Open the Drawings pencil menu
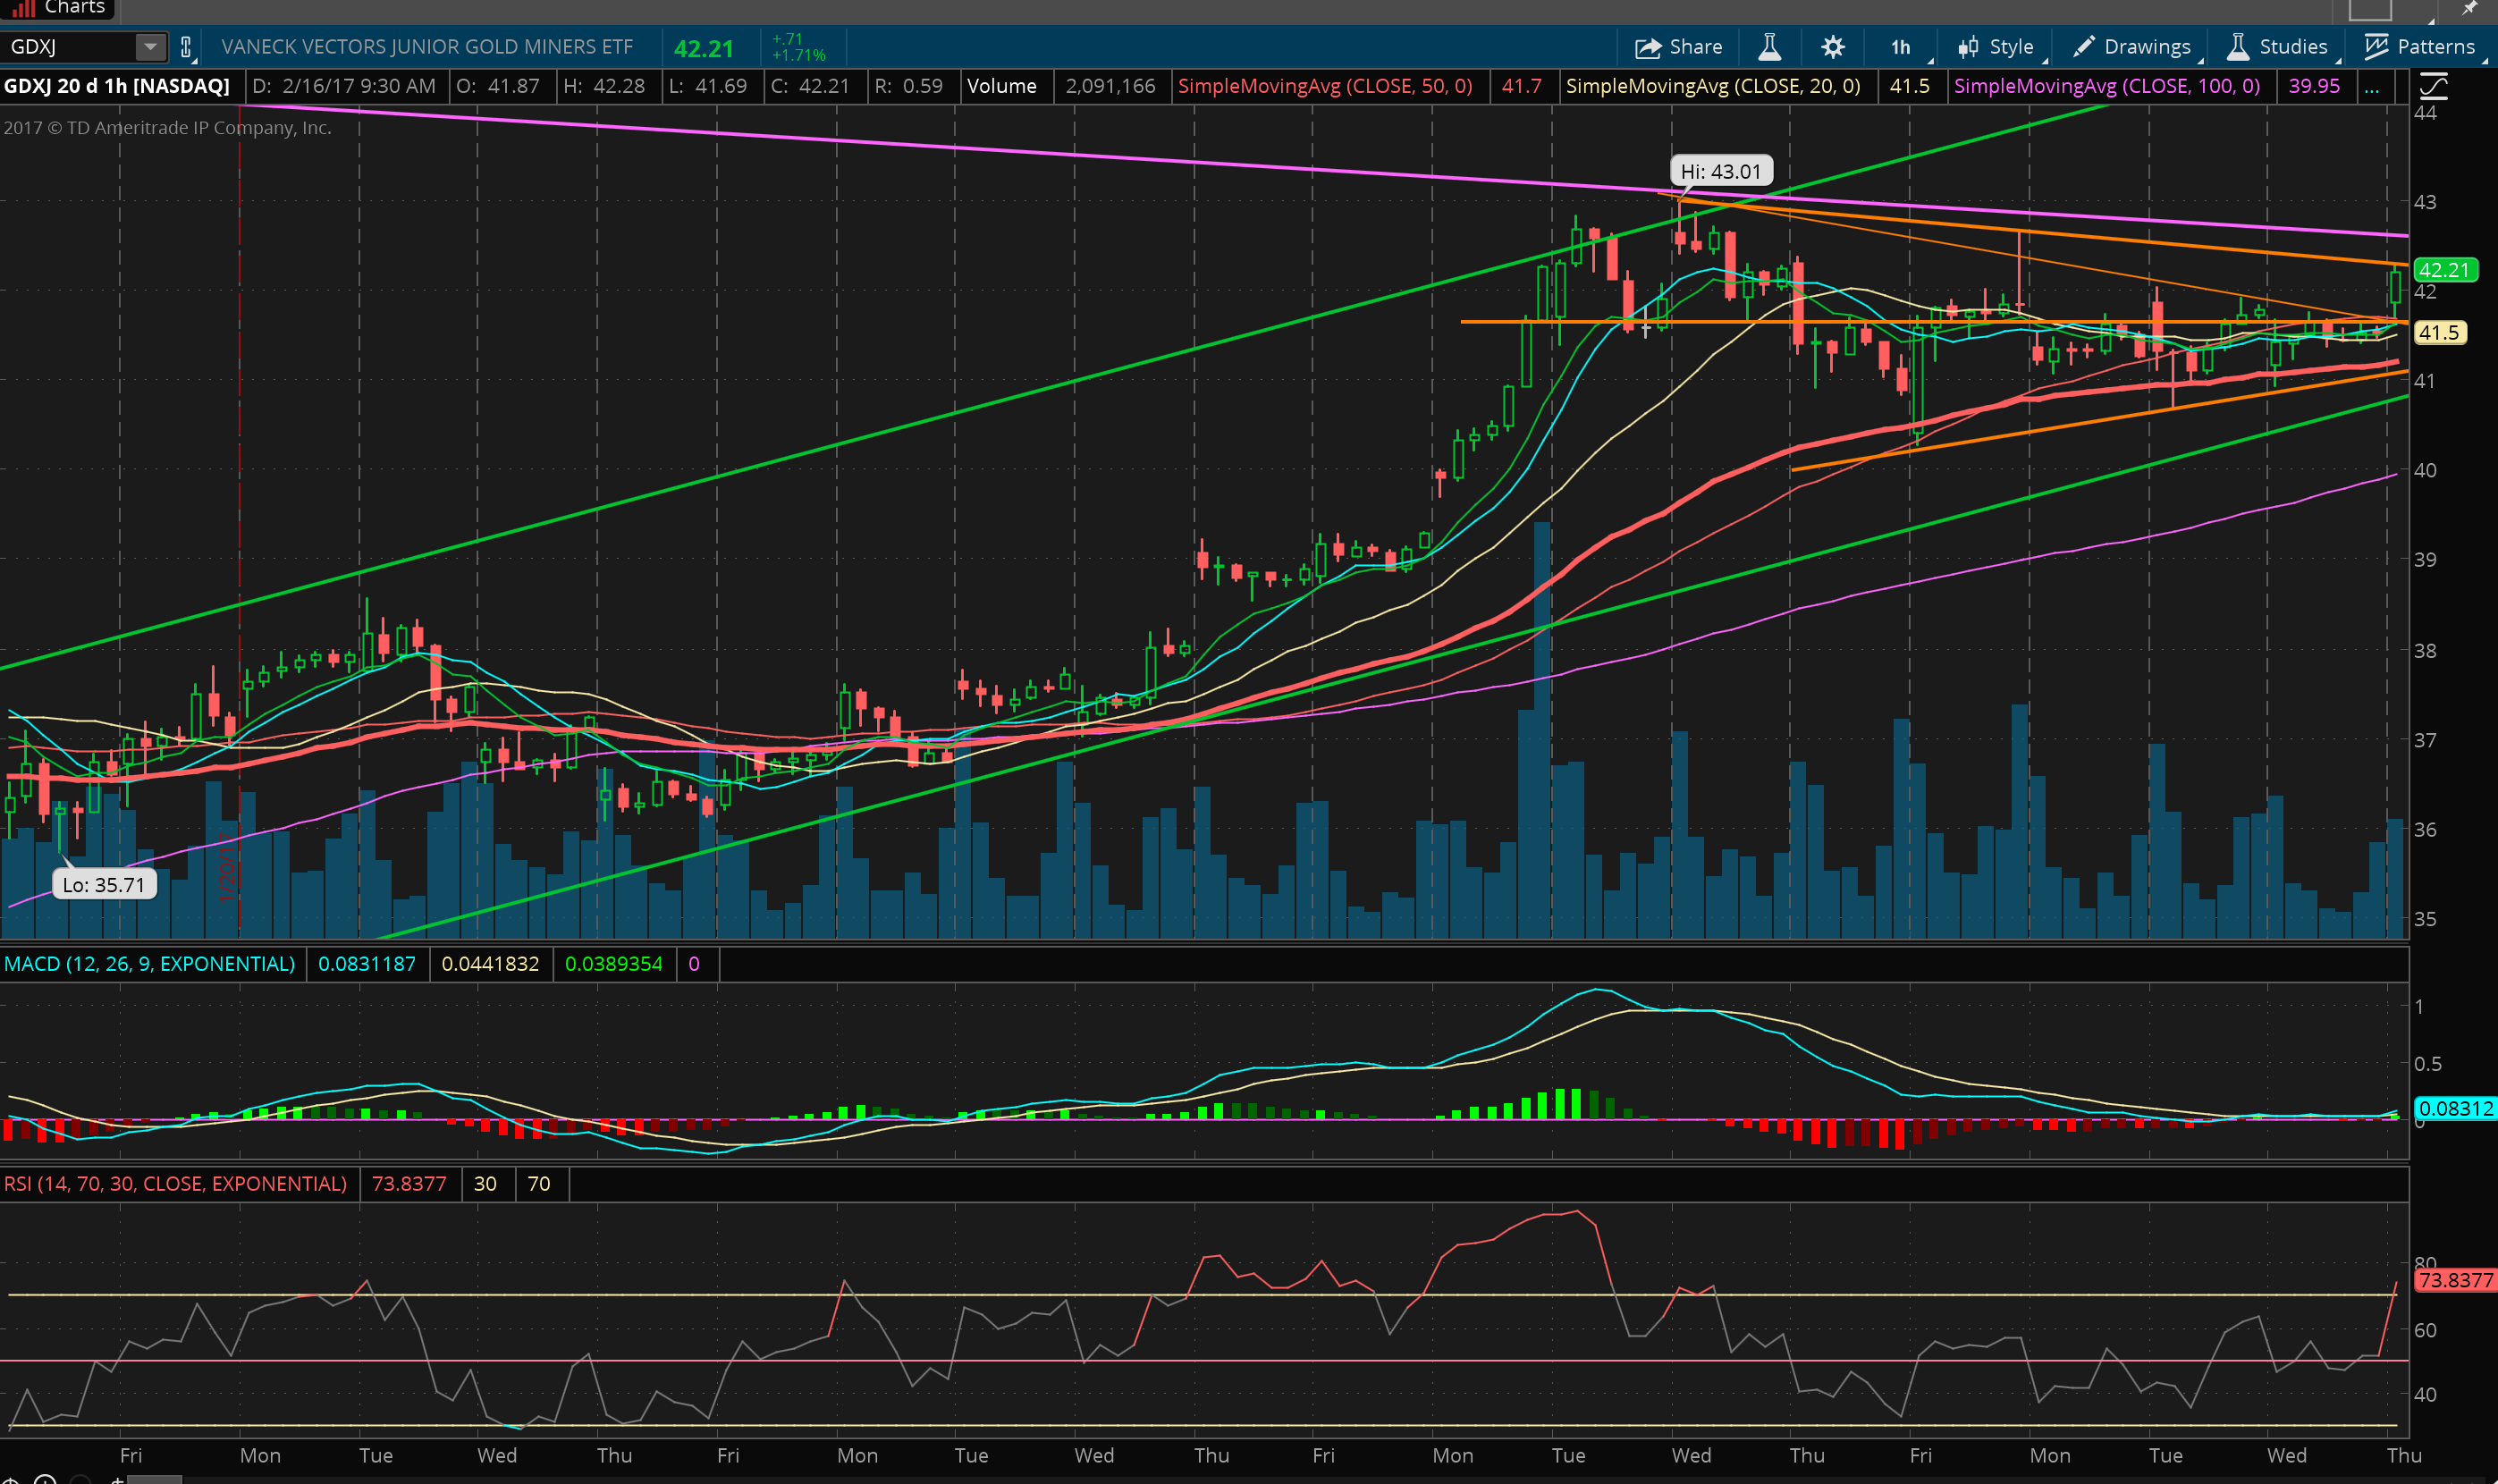The width and height of the screenshot is (2498, 1484). [2131, 47]
